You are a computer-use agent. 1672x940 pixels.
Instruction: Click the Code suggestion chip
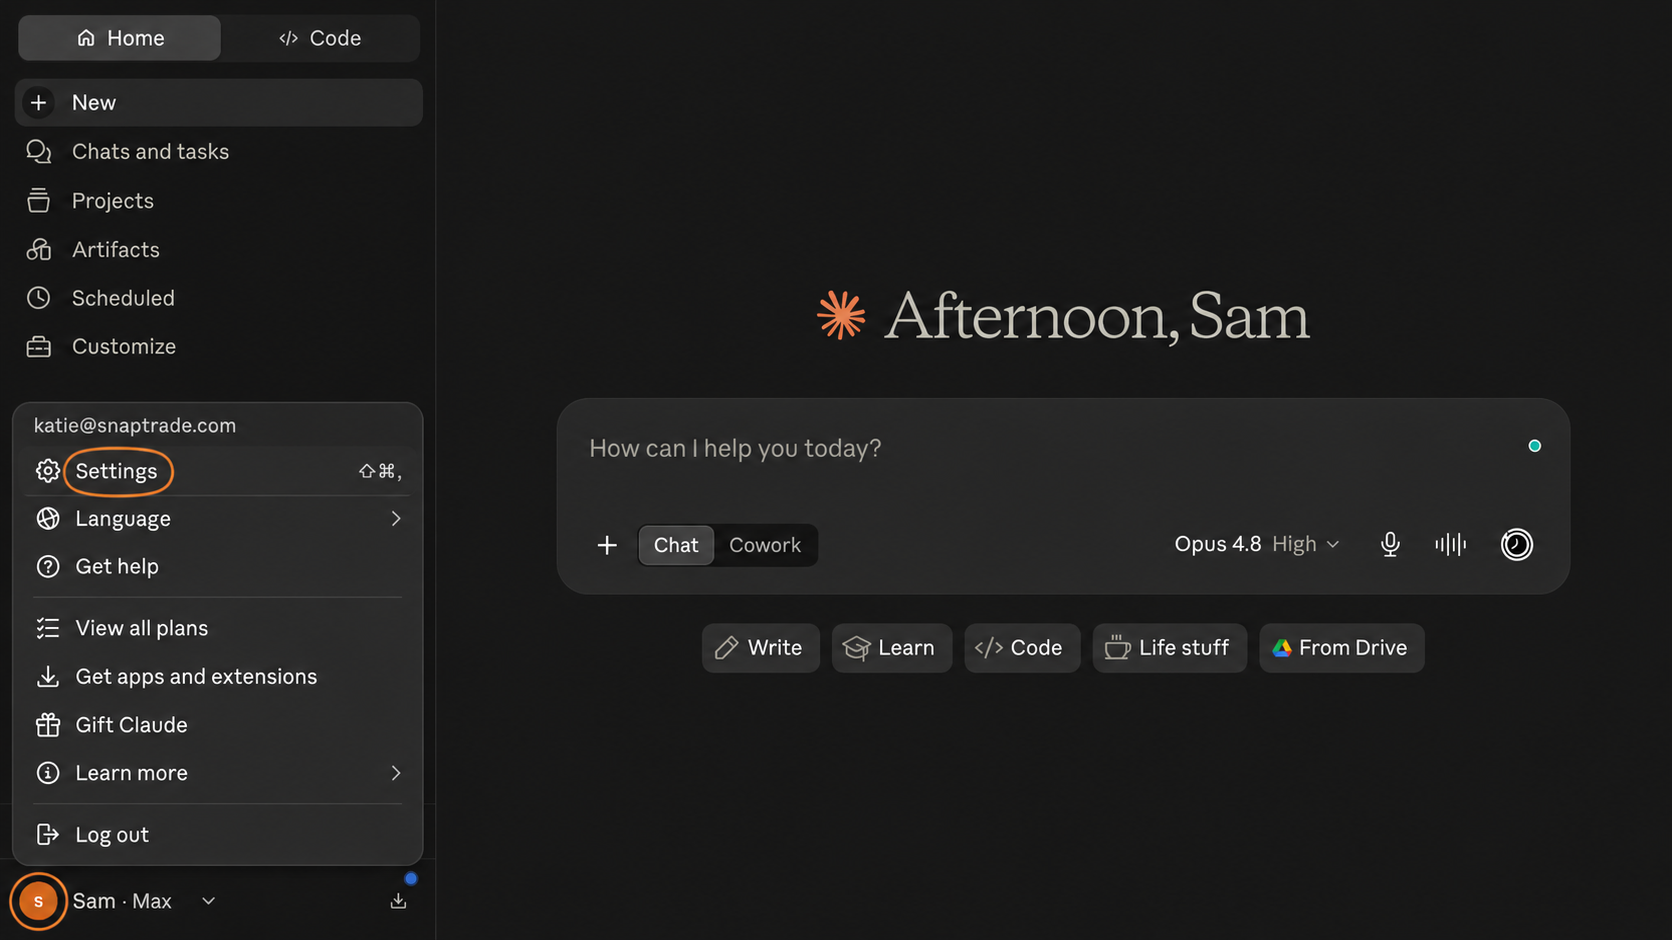1021,648
